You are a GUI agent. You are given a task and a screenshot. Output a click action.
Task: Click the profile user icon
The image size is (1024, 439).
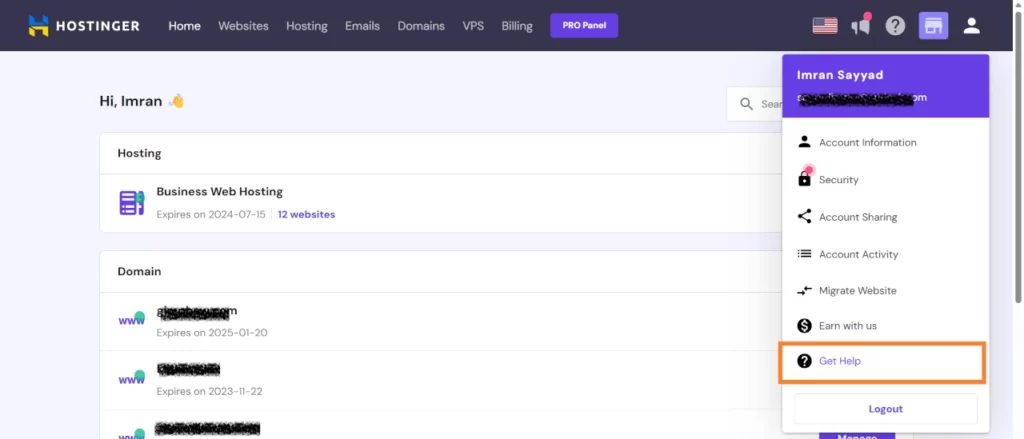(x=972, y=25)
